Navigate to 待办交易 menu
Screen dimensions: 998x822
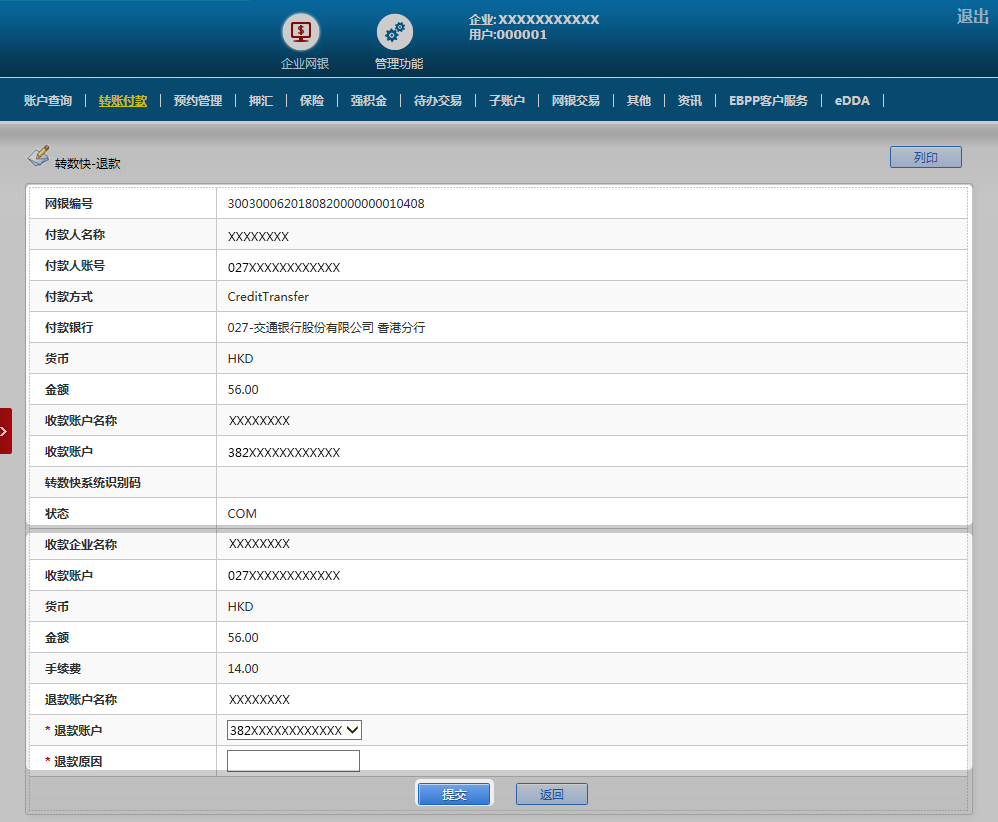[438, 100]
